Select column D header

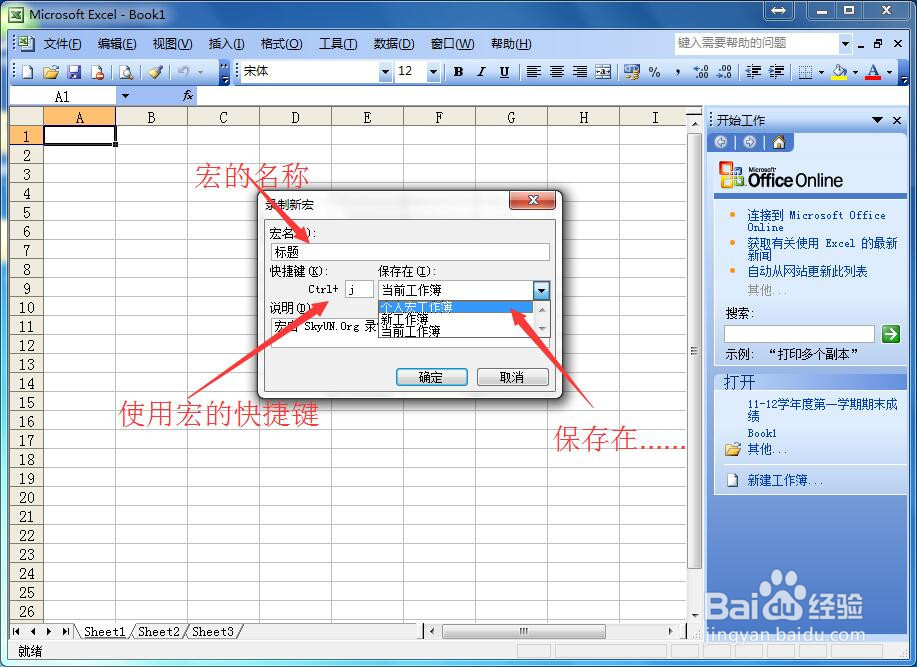[x=295, y=117]
